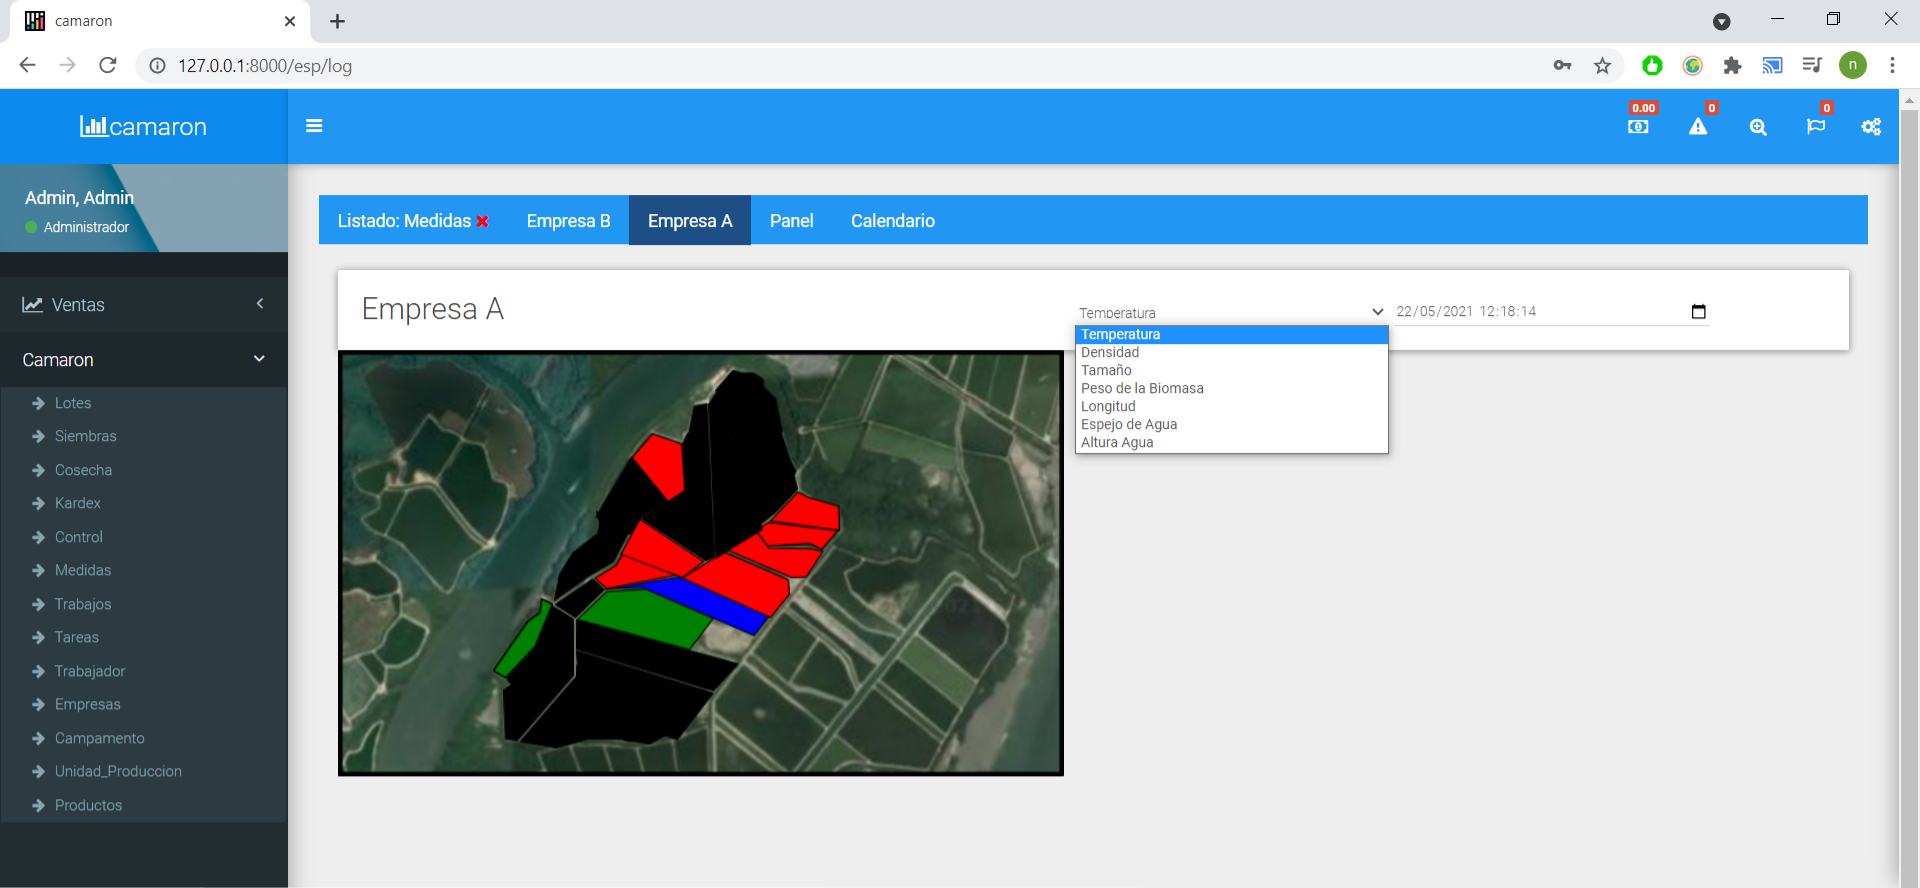Select Densidad from the dropdown list
The height and width of the screenshot is (888, 1920).
pyautogui.click(x=1110, y=353)
